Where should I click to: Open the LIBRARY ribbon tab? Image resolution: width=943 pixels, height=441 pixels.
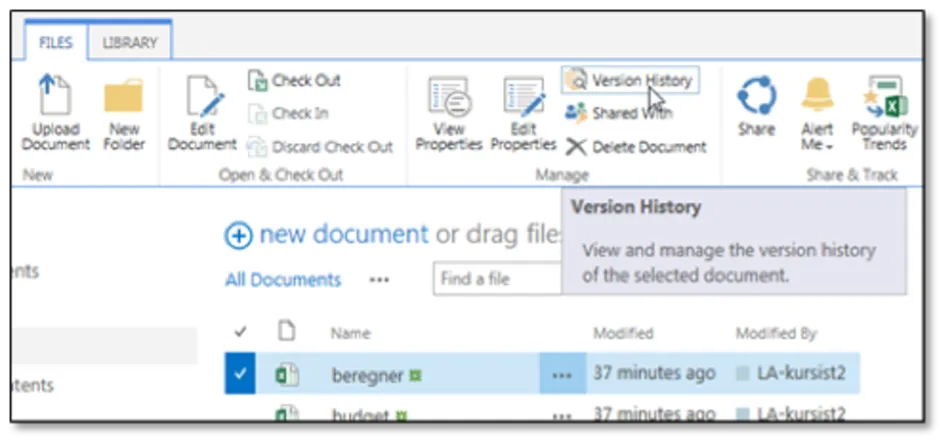tap(130, 43)
